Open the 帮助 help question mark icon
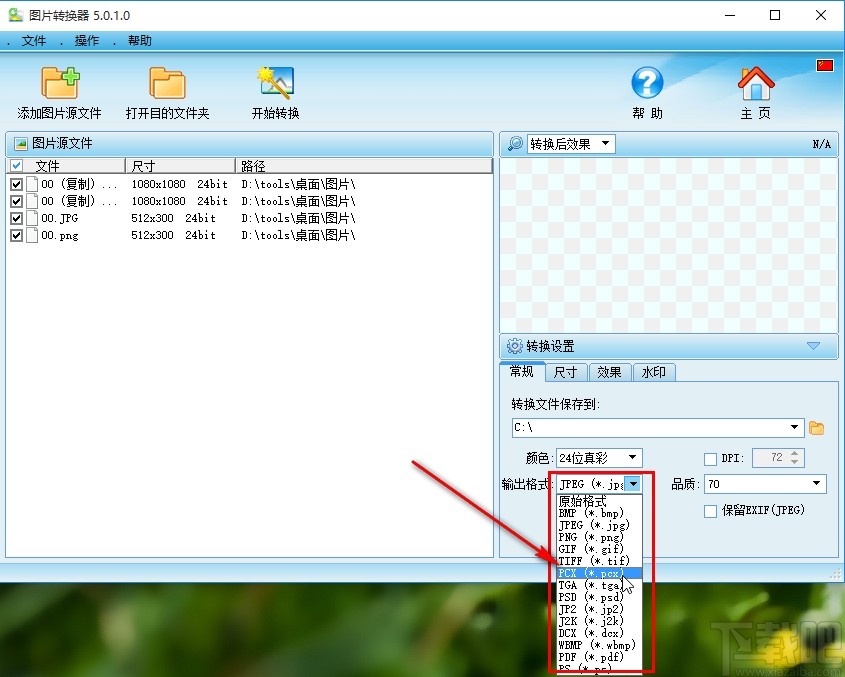The height and width of the screenshot is (677, 845). tap(647, 83)
